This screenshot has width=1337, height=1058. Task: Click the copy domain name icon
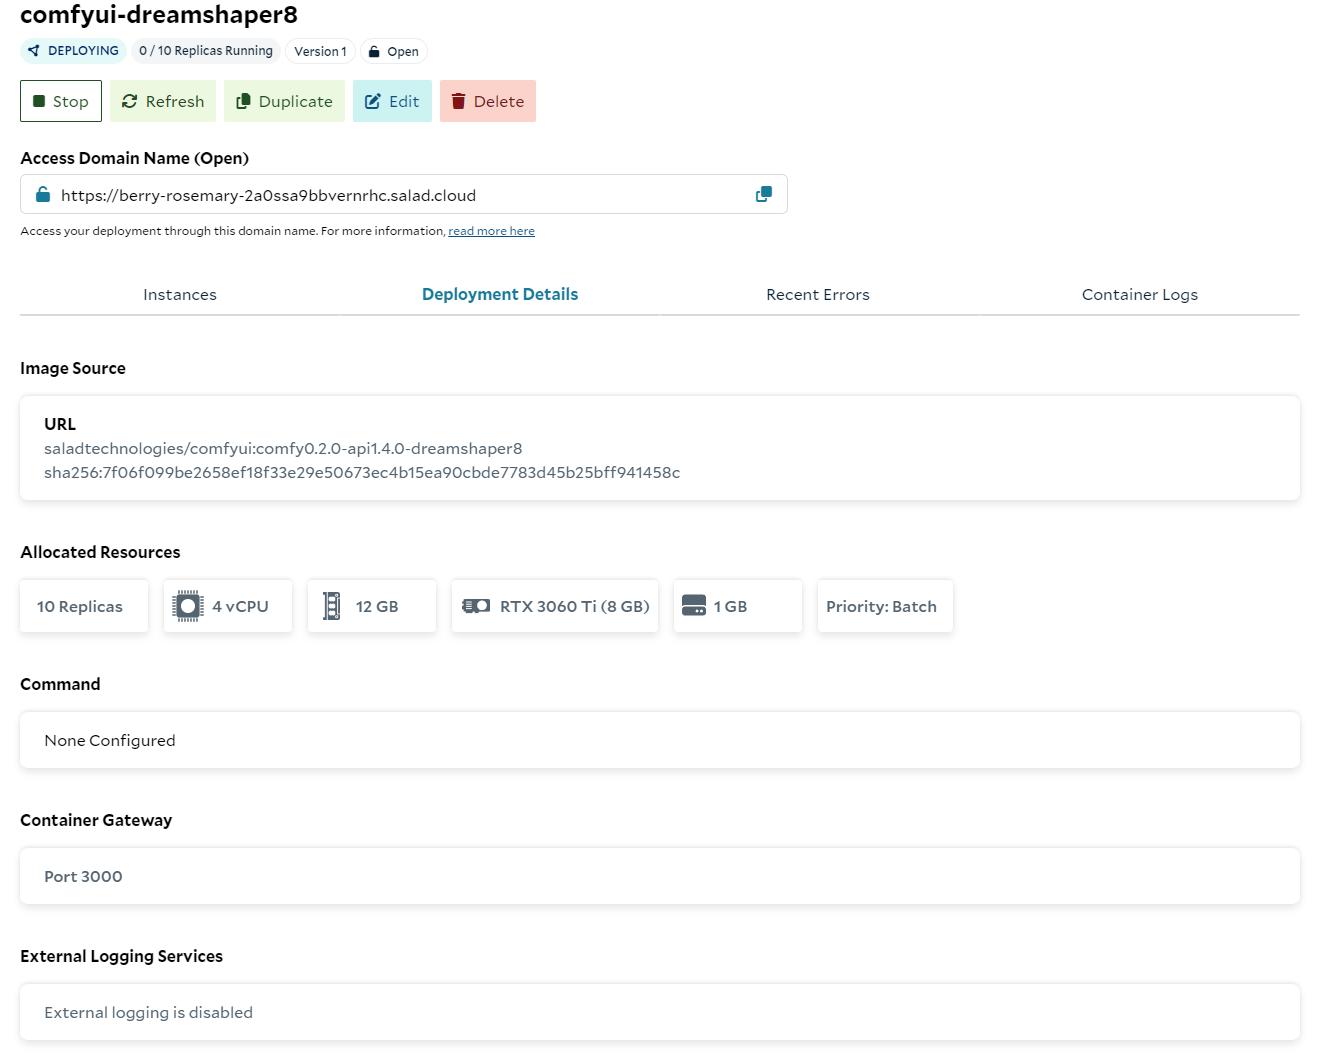click(764, 194)
